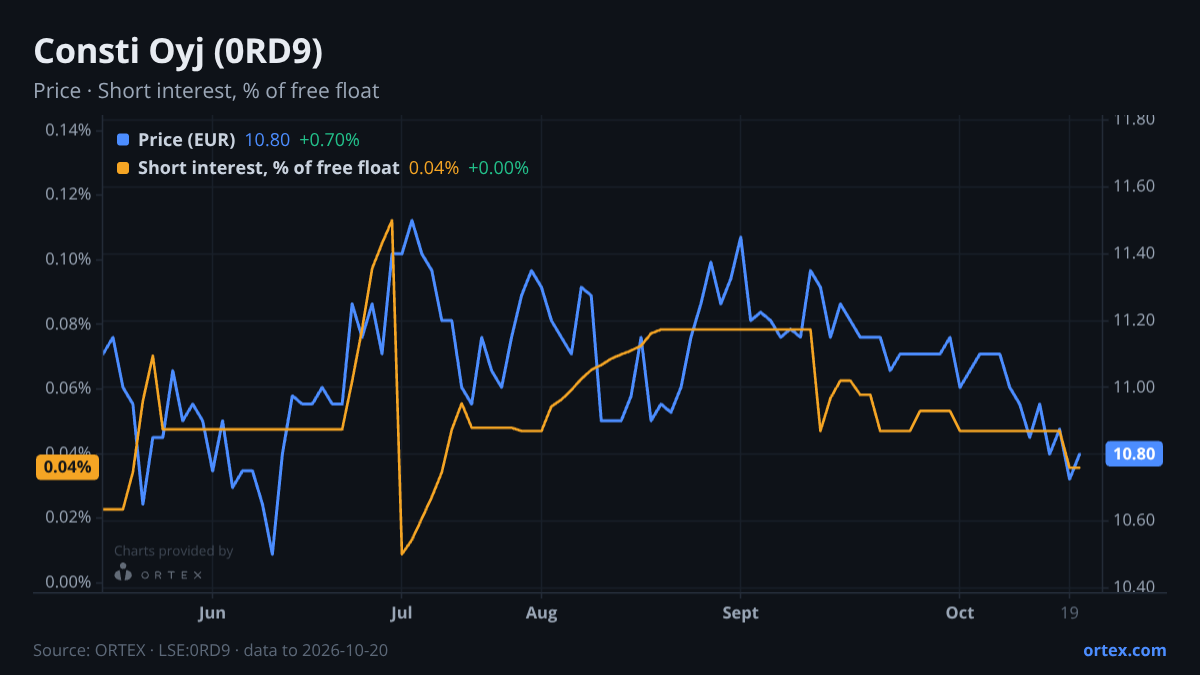Select the Short interest, % of free float legend label

[269, 168]
